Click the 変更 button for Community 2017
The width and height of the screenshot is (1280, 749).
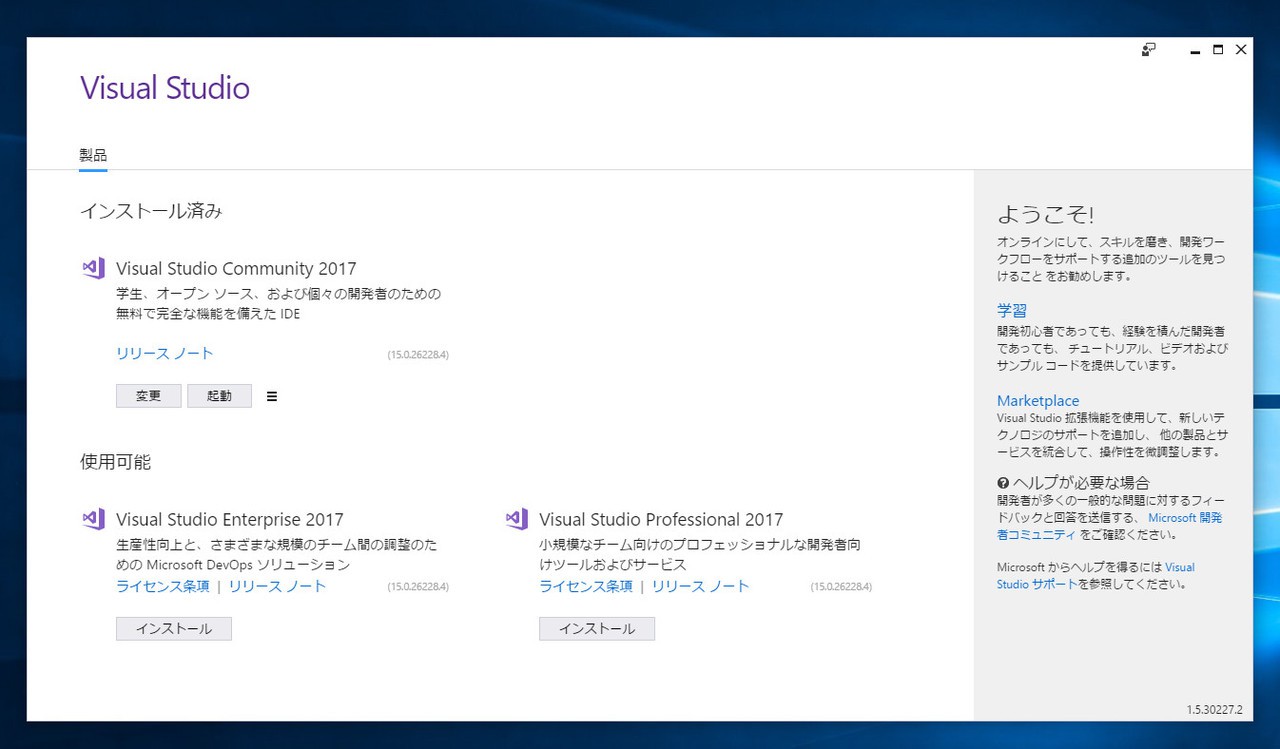pos(149,396)
